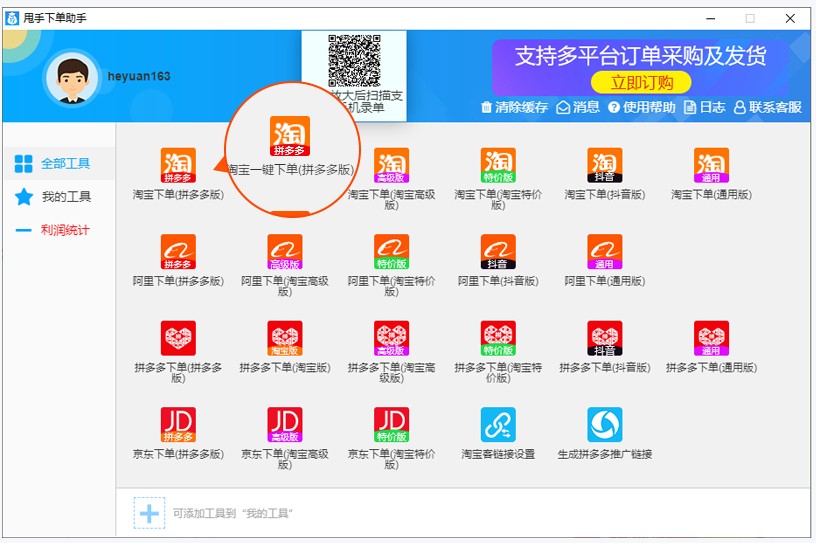Click username heyuan163
This screenshot has height=543, width=816.
[x=139, y=76]
